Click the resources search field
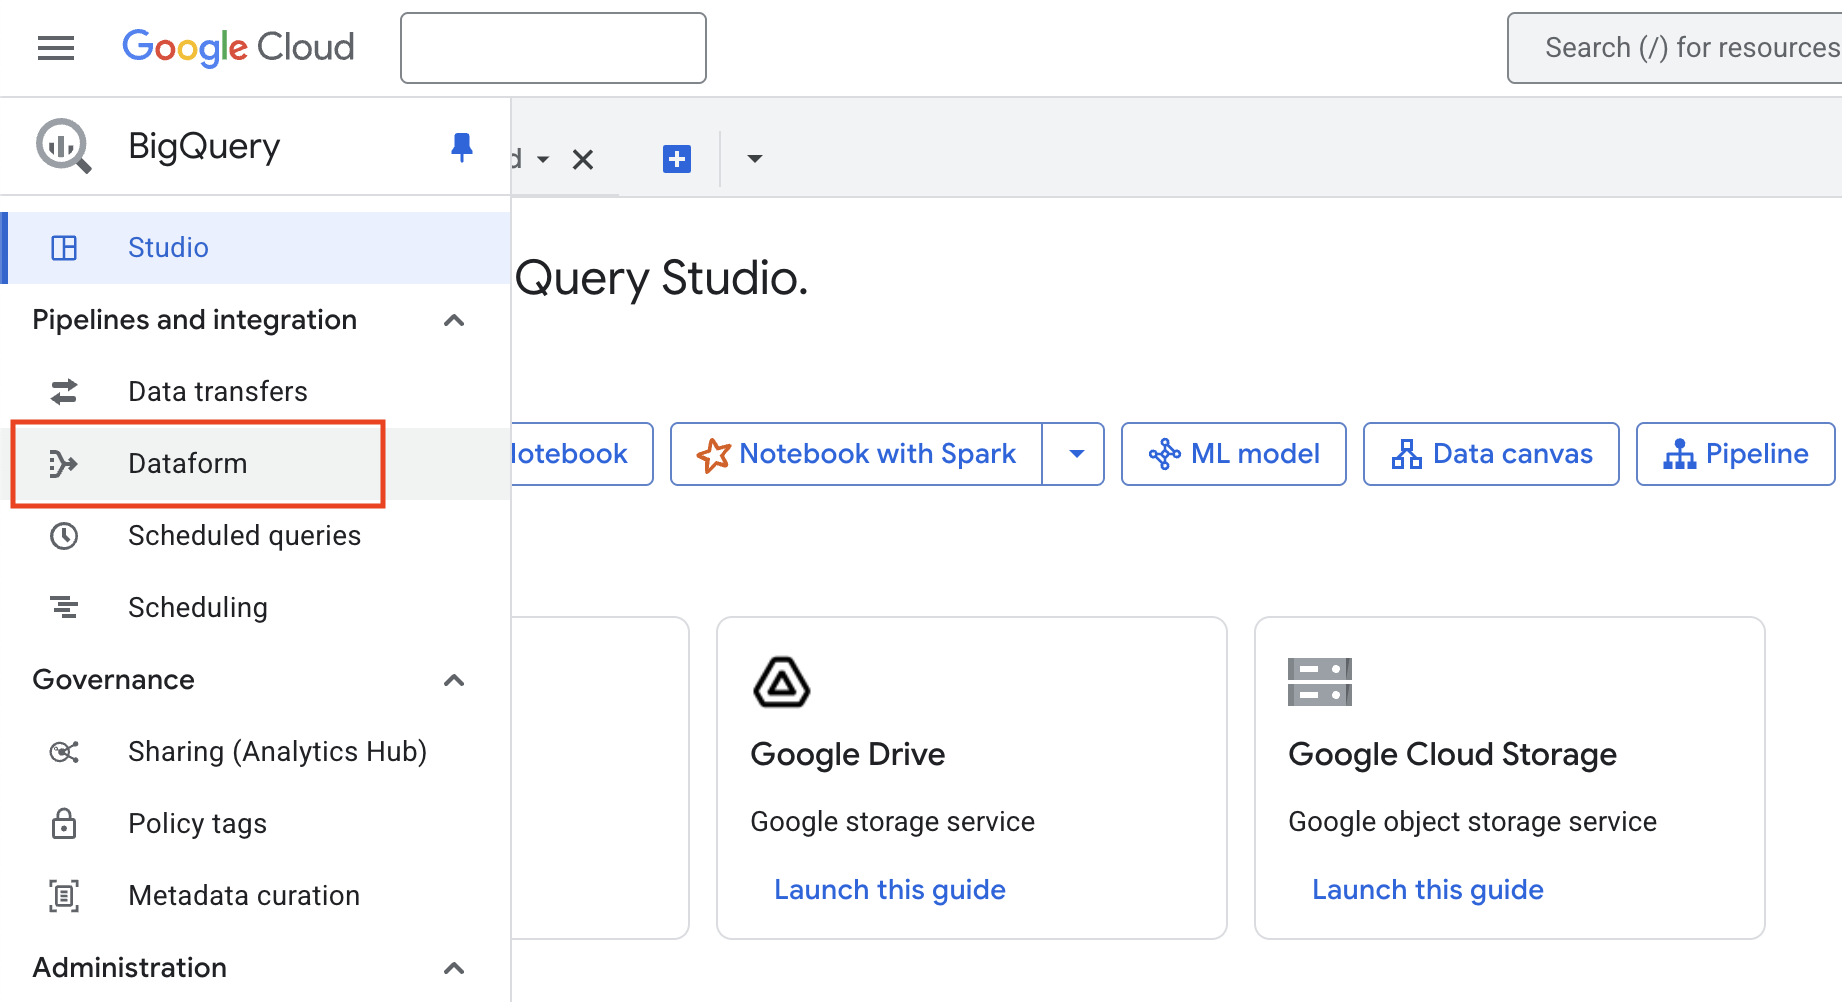The image size is (1842, 1002). pyautogui.click(x=1675, y=48)
